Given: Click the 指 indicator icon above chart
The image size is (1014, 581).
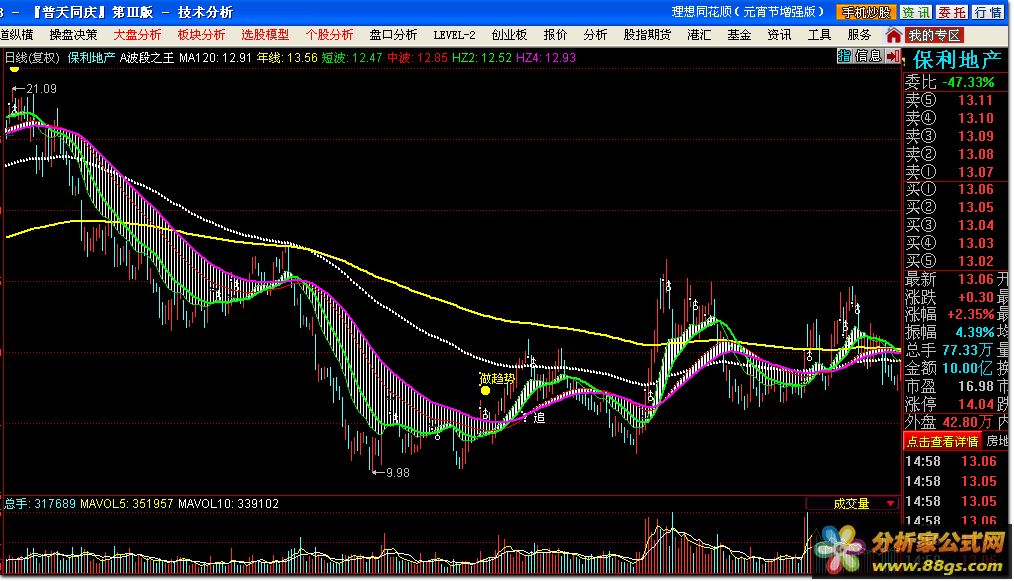Looking at the screenshot, I should tap(844, 56).
